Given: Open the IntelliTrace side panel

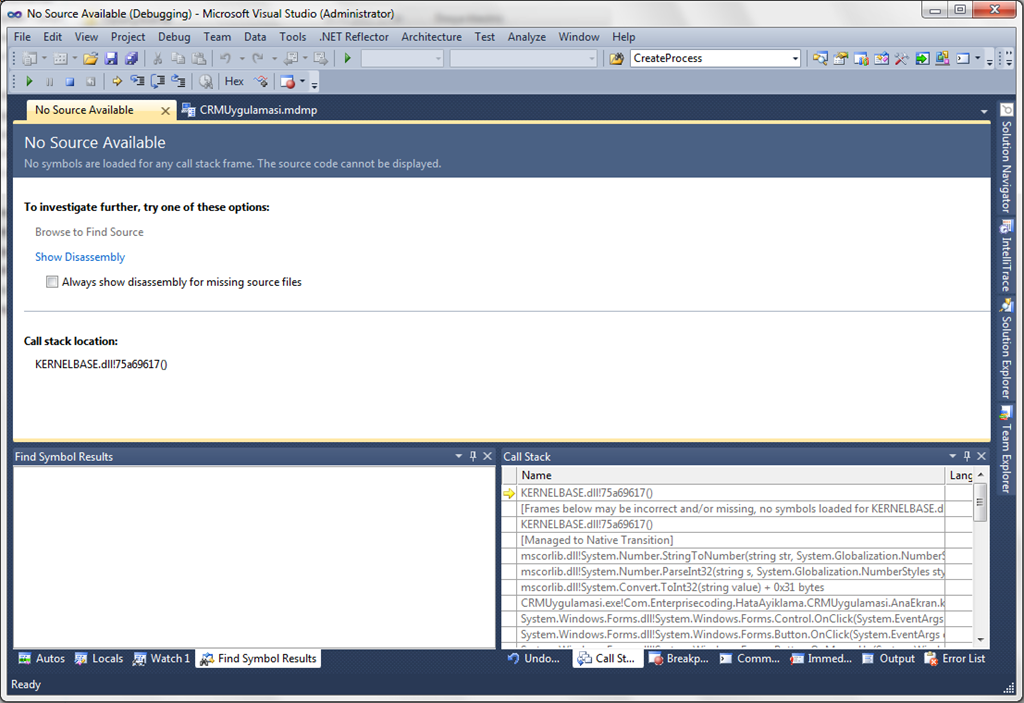Looking at the screenshot, I should click(x=1006, y=257).
